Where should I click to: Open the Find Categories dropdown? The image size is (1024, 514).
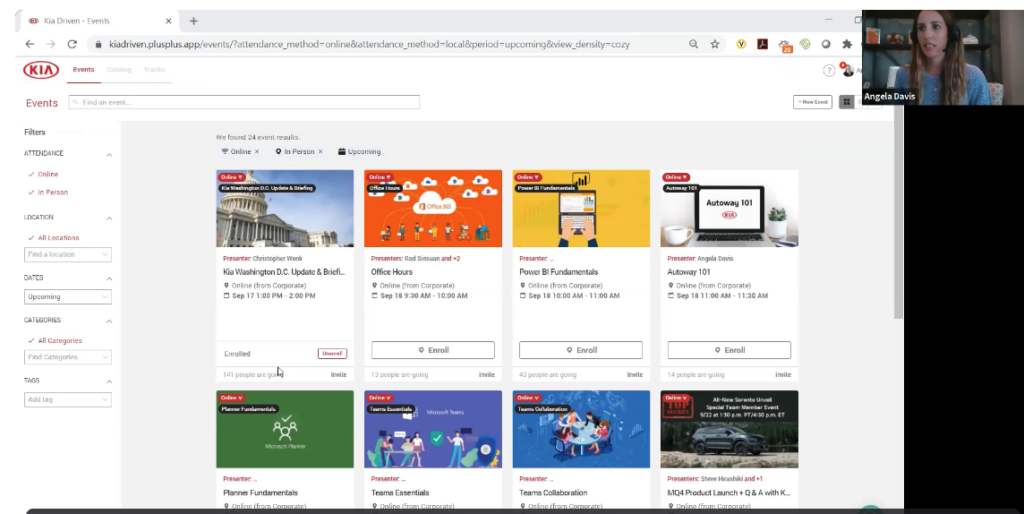click(x=68, y=357)
